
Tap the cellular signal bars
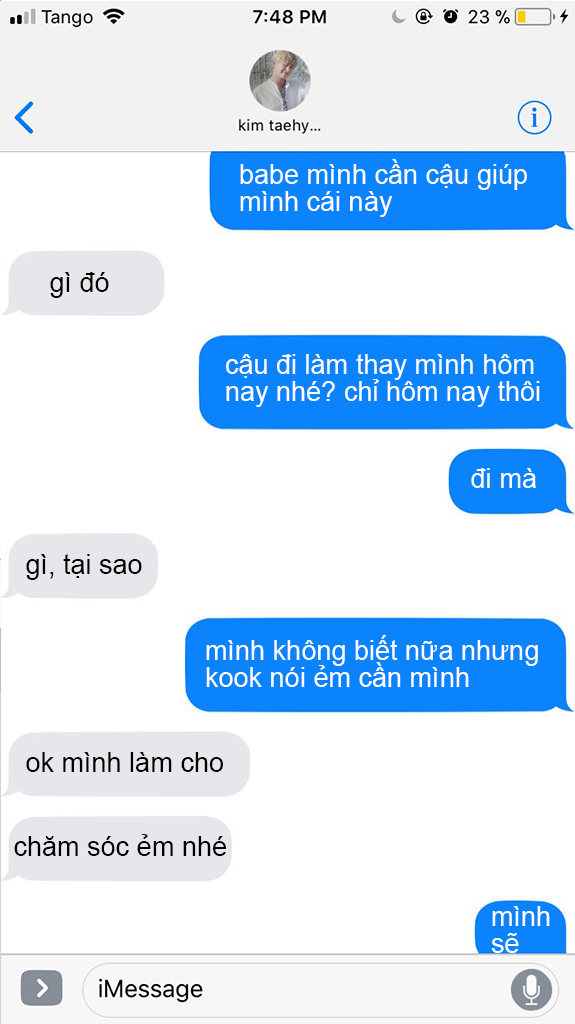(23, 18)
